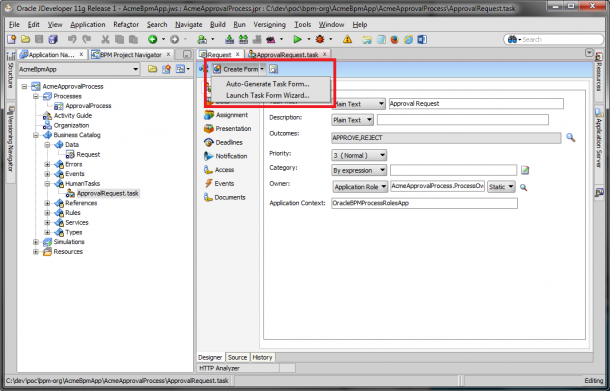
Task: Switch to the Request editor tab
Action: click(x=219, y=55)
